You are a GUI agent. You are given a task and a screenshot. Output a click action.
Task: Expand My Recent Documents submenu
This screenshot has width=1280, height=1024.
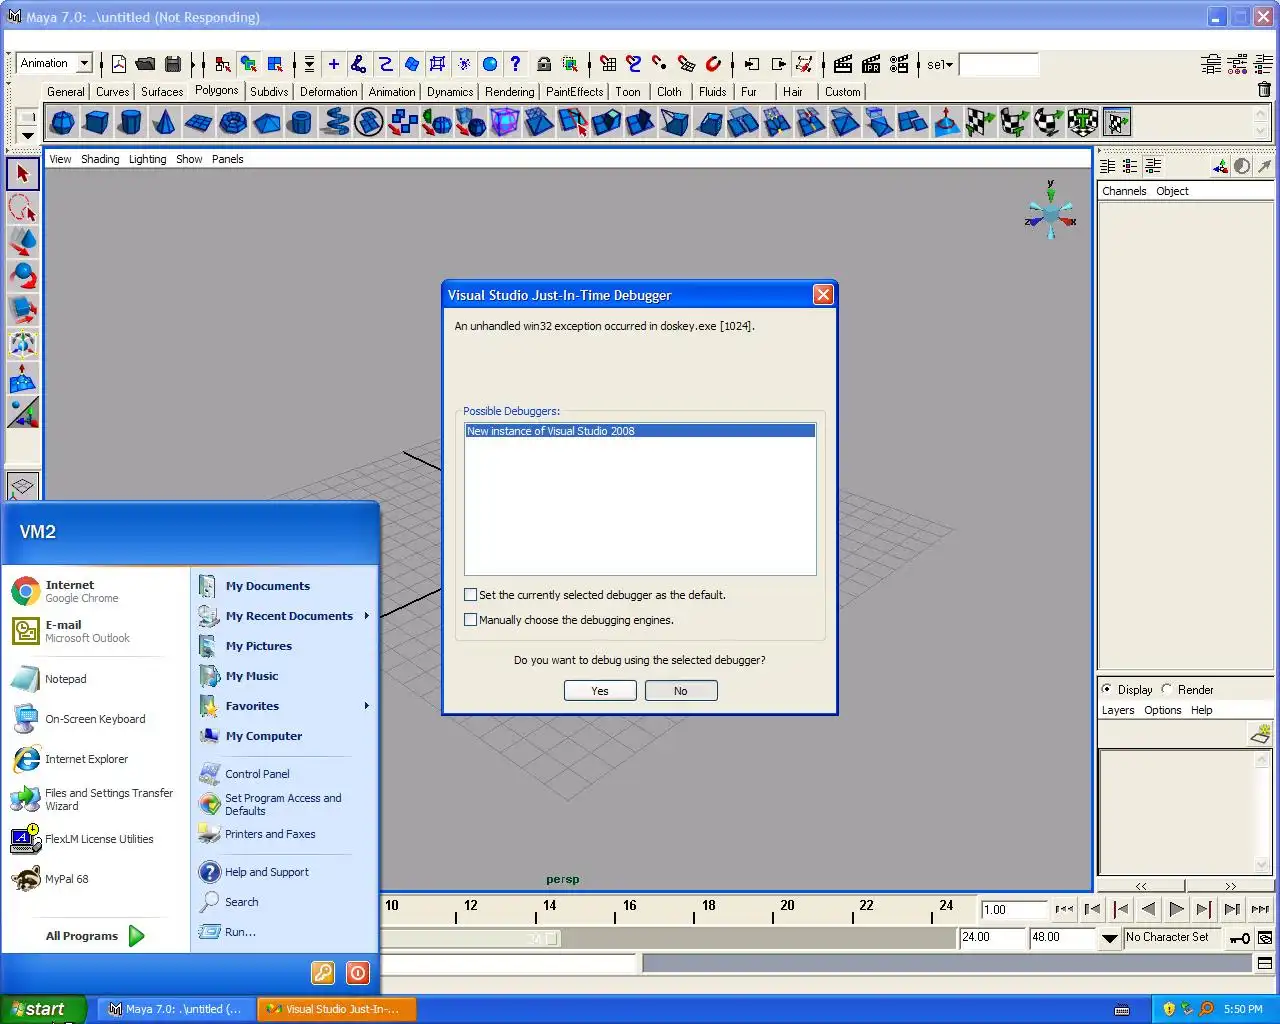pyautogui.click(x=367, y=616)
